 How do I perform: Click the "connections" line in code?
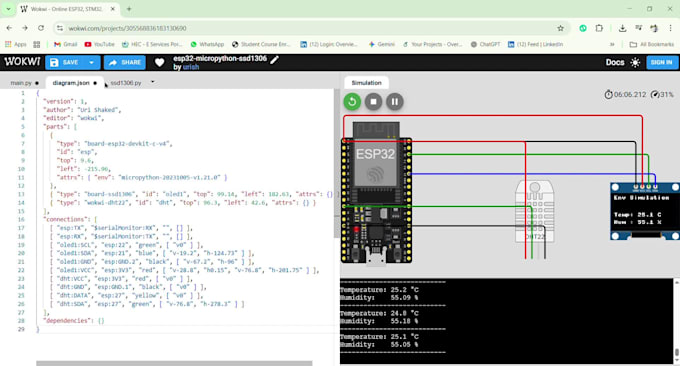pyautogui.click(x=70, y=219)
